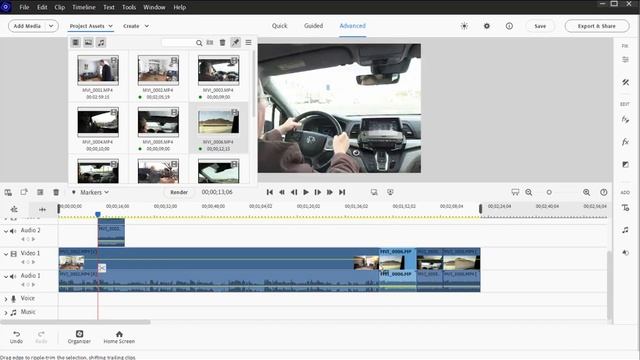640x360 pixels.
Task: Toggle still images filter in Project Assets
Action: (88, 42)
